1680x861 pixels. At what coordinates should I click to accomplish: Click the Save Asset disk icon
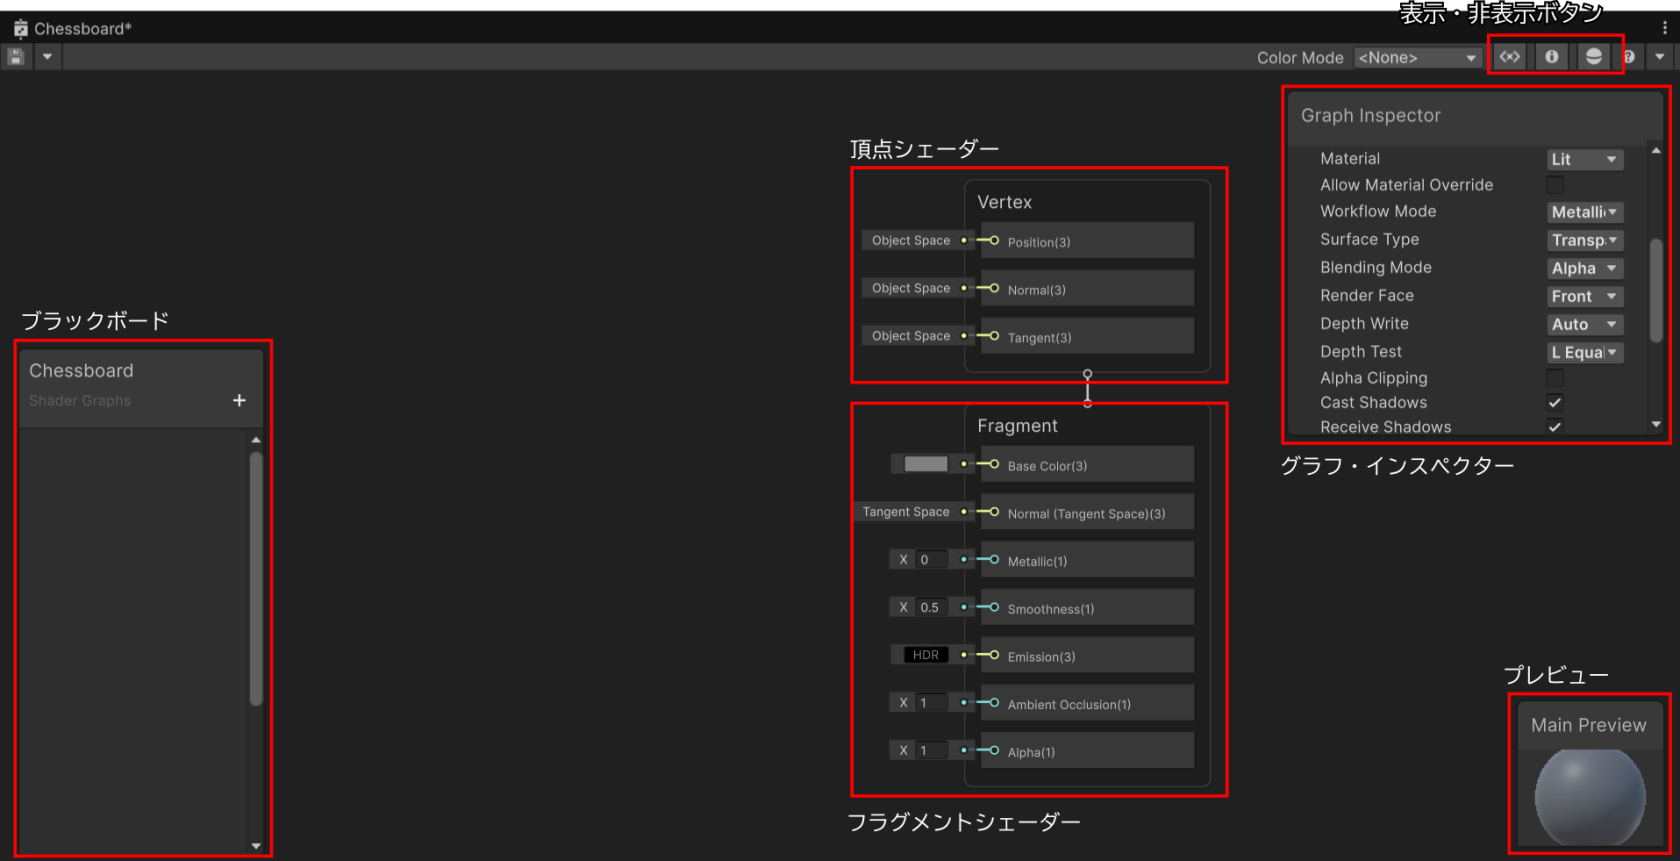coord(16,57)
